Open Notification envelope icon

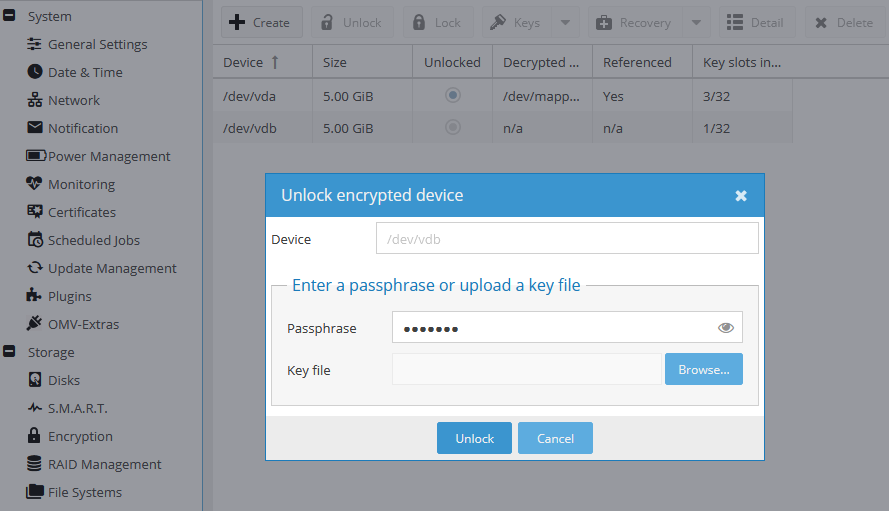click(x=35, y=128)
